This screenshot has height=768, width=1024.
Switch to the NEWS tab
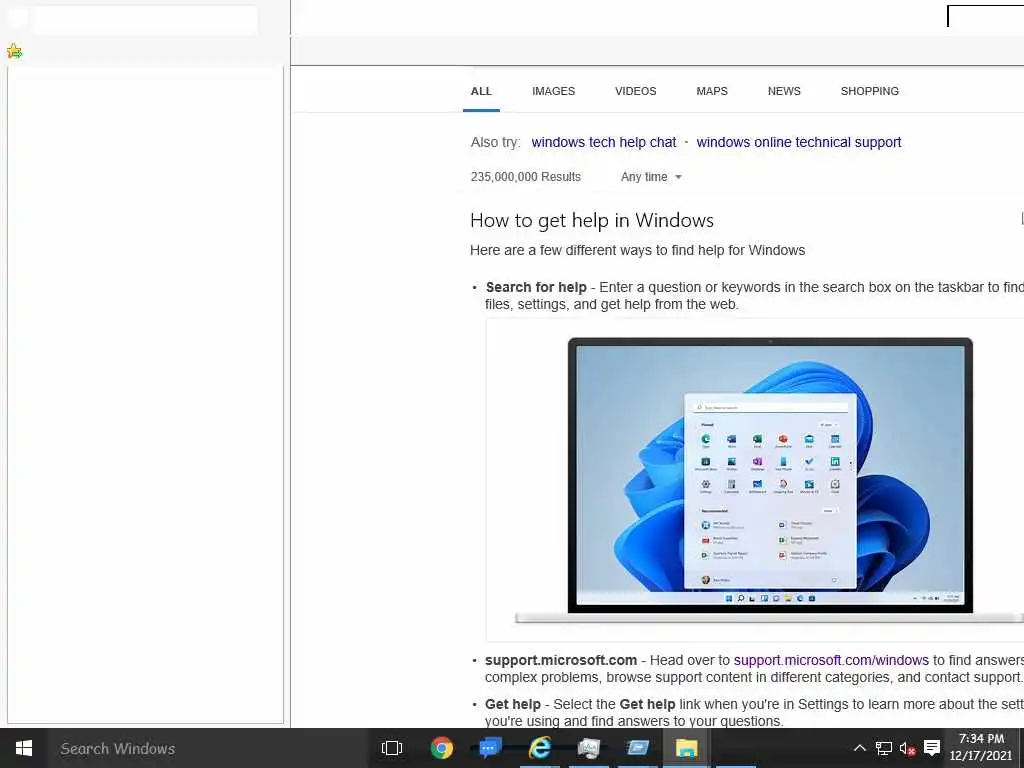click(x=784, y=91)
